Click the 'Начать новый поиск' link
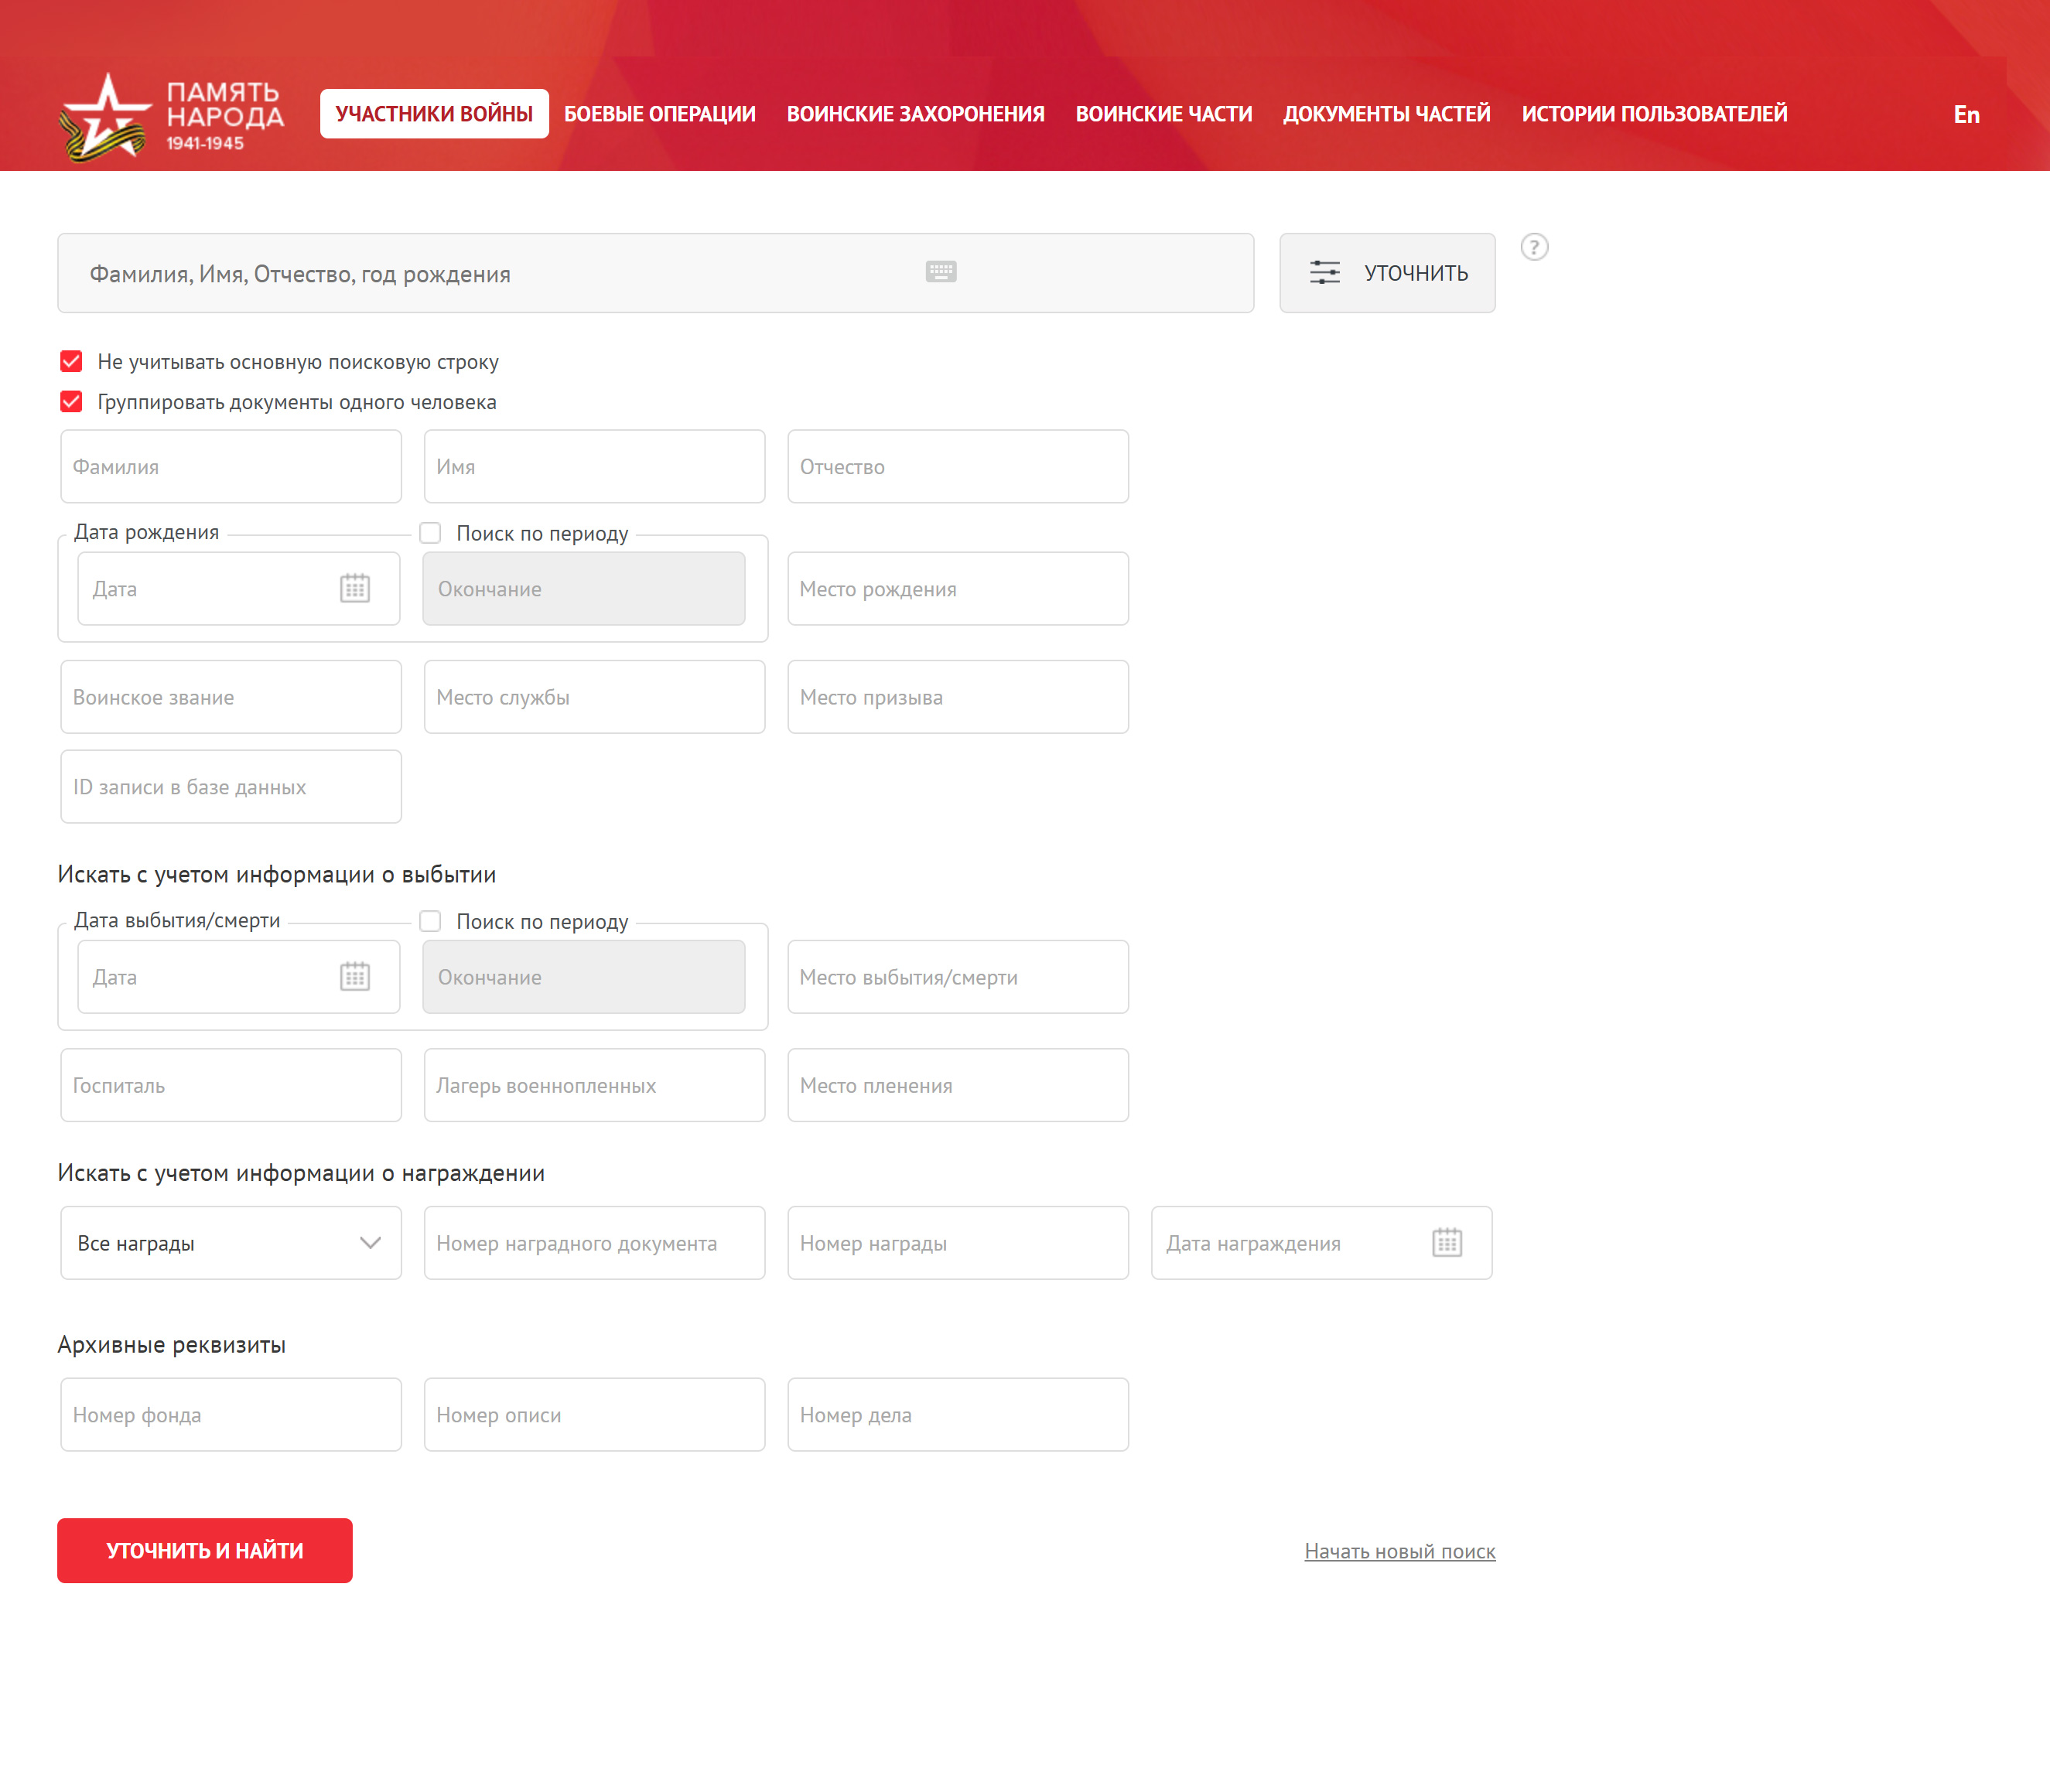This screenshot has width=2050, height=1792. [x=1399, y=1551]
